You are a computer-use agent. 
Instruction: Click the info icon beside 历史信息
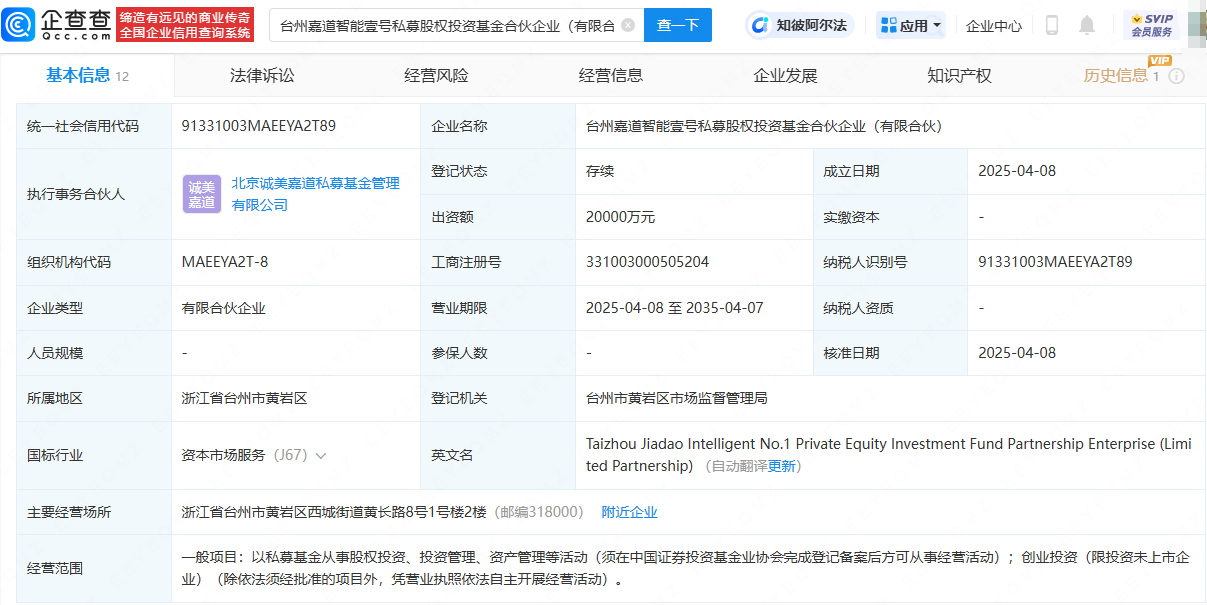pyautogui.click(x=1177, y=76)
